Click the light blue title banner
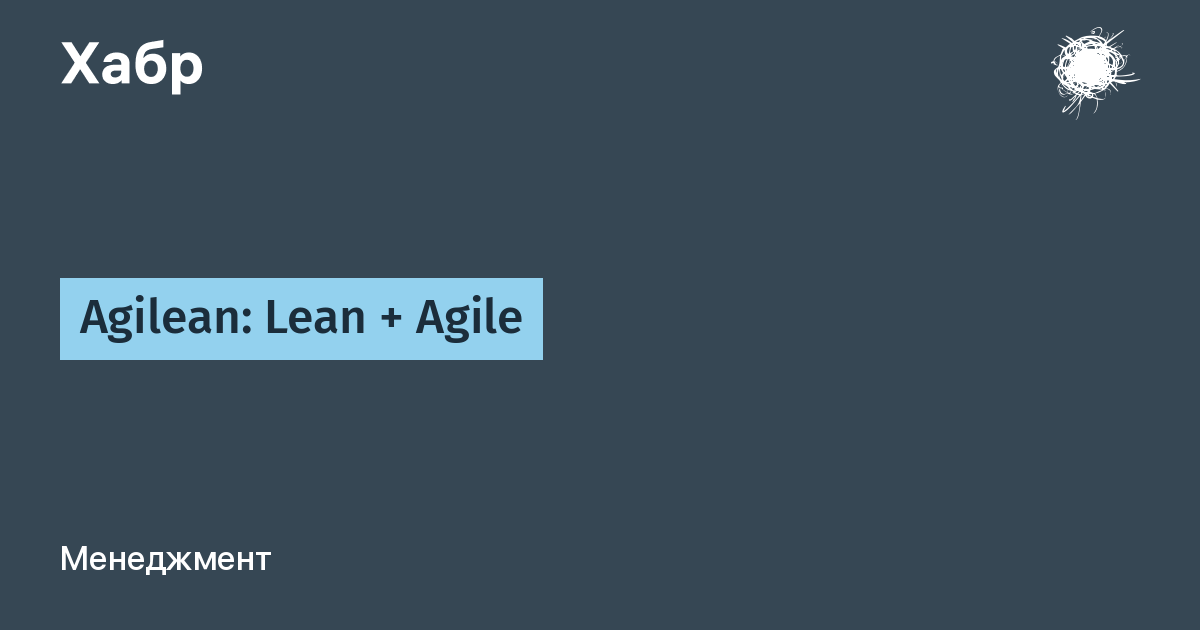This screenshot has height=630, width=1200. (301, 319)
